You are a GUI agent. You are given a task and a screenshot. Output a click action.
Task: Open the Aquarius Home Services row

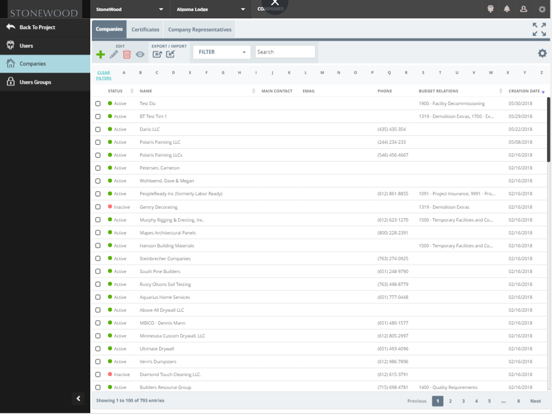[320, 297]
